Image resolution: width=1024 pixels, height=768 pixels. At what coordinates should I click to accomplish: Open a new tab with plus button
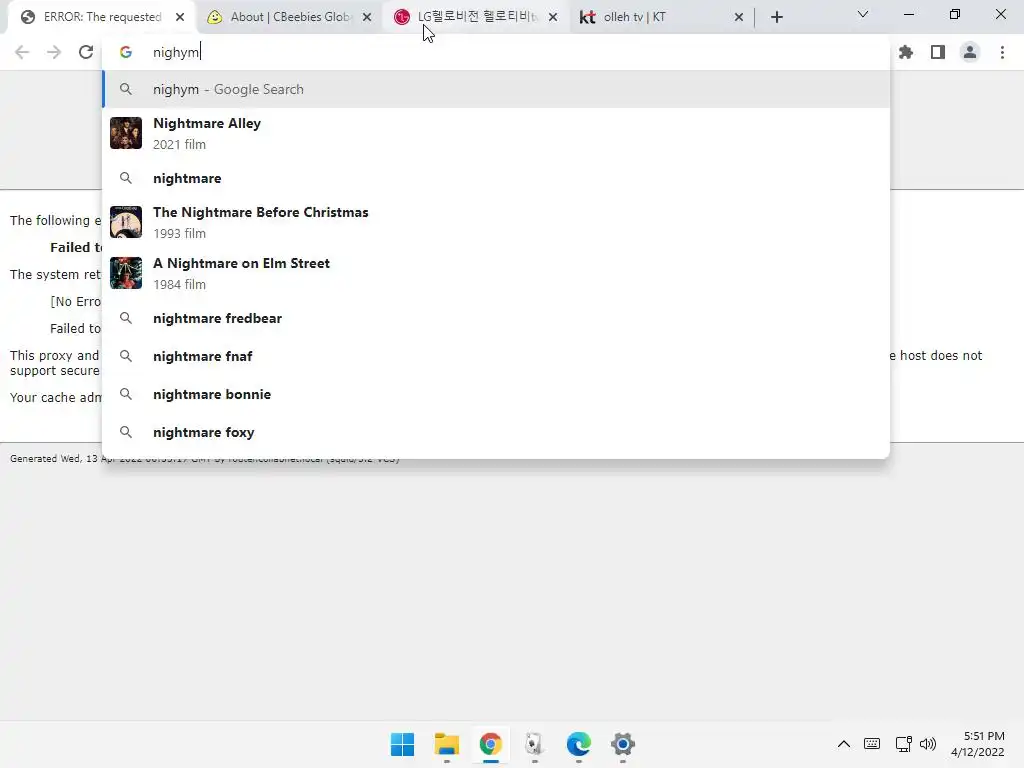tap(776, 17)
